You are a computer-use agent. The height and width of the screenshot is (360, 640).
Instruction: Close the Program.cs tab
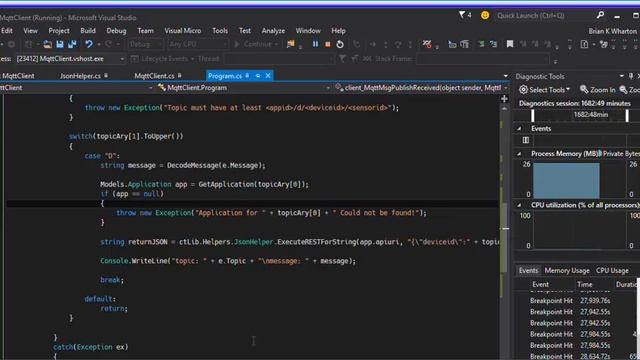pos(268,76)
